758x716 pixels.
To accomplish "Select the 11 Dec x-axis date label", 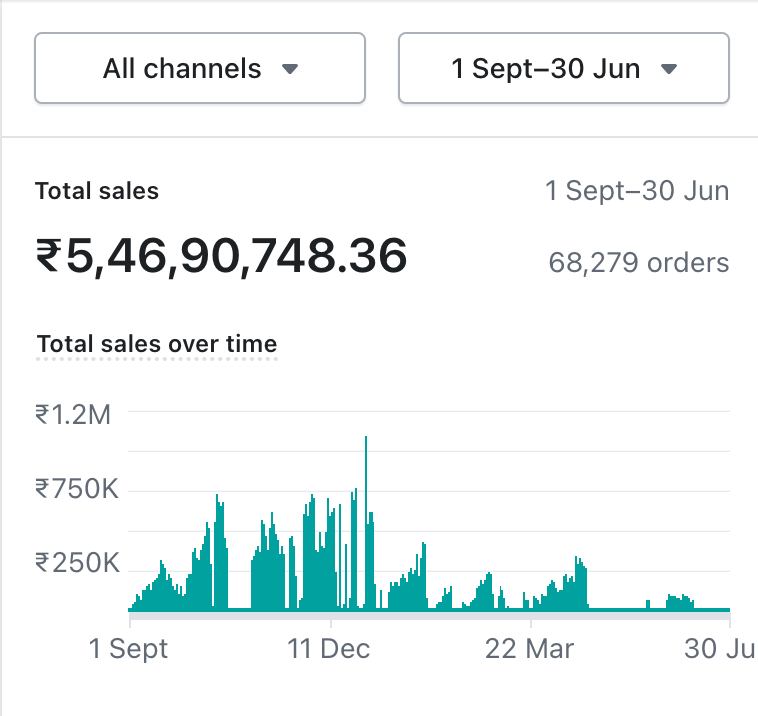I will (x=329, y=648).
